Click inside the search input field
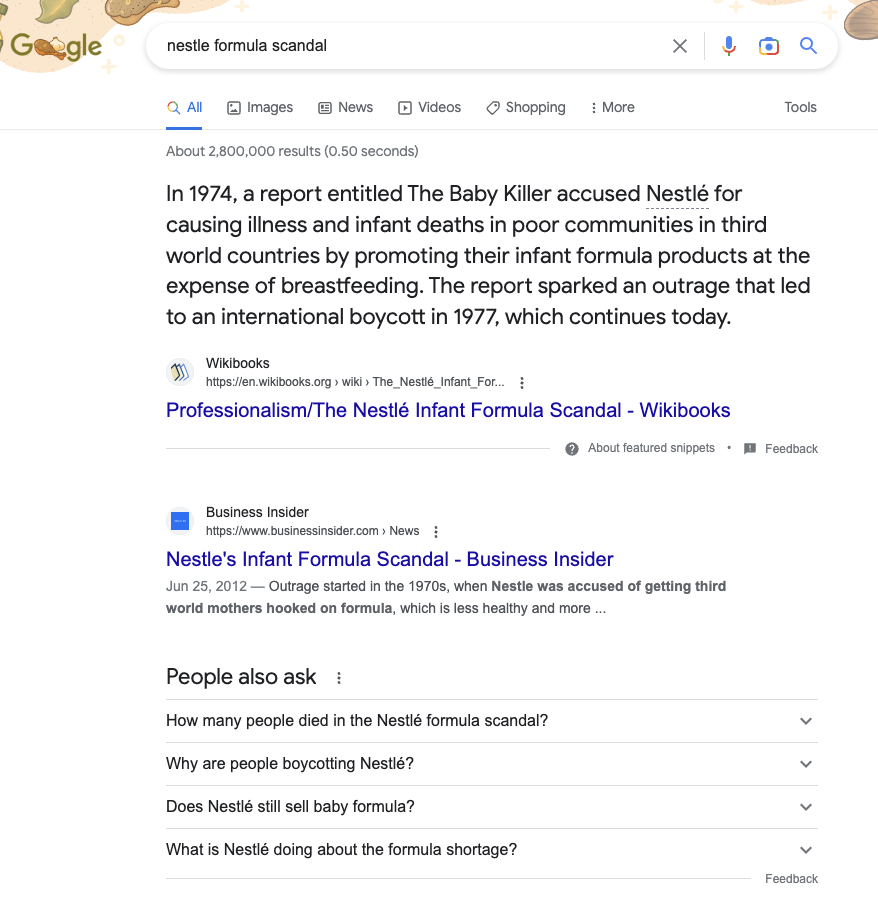The width and height of the screenshot is (878, 902). [400, 45]
